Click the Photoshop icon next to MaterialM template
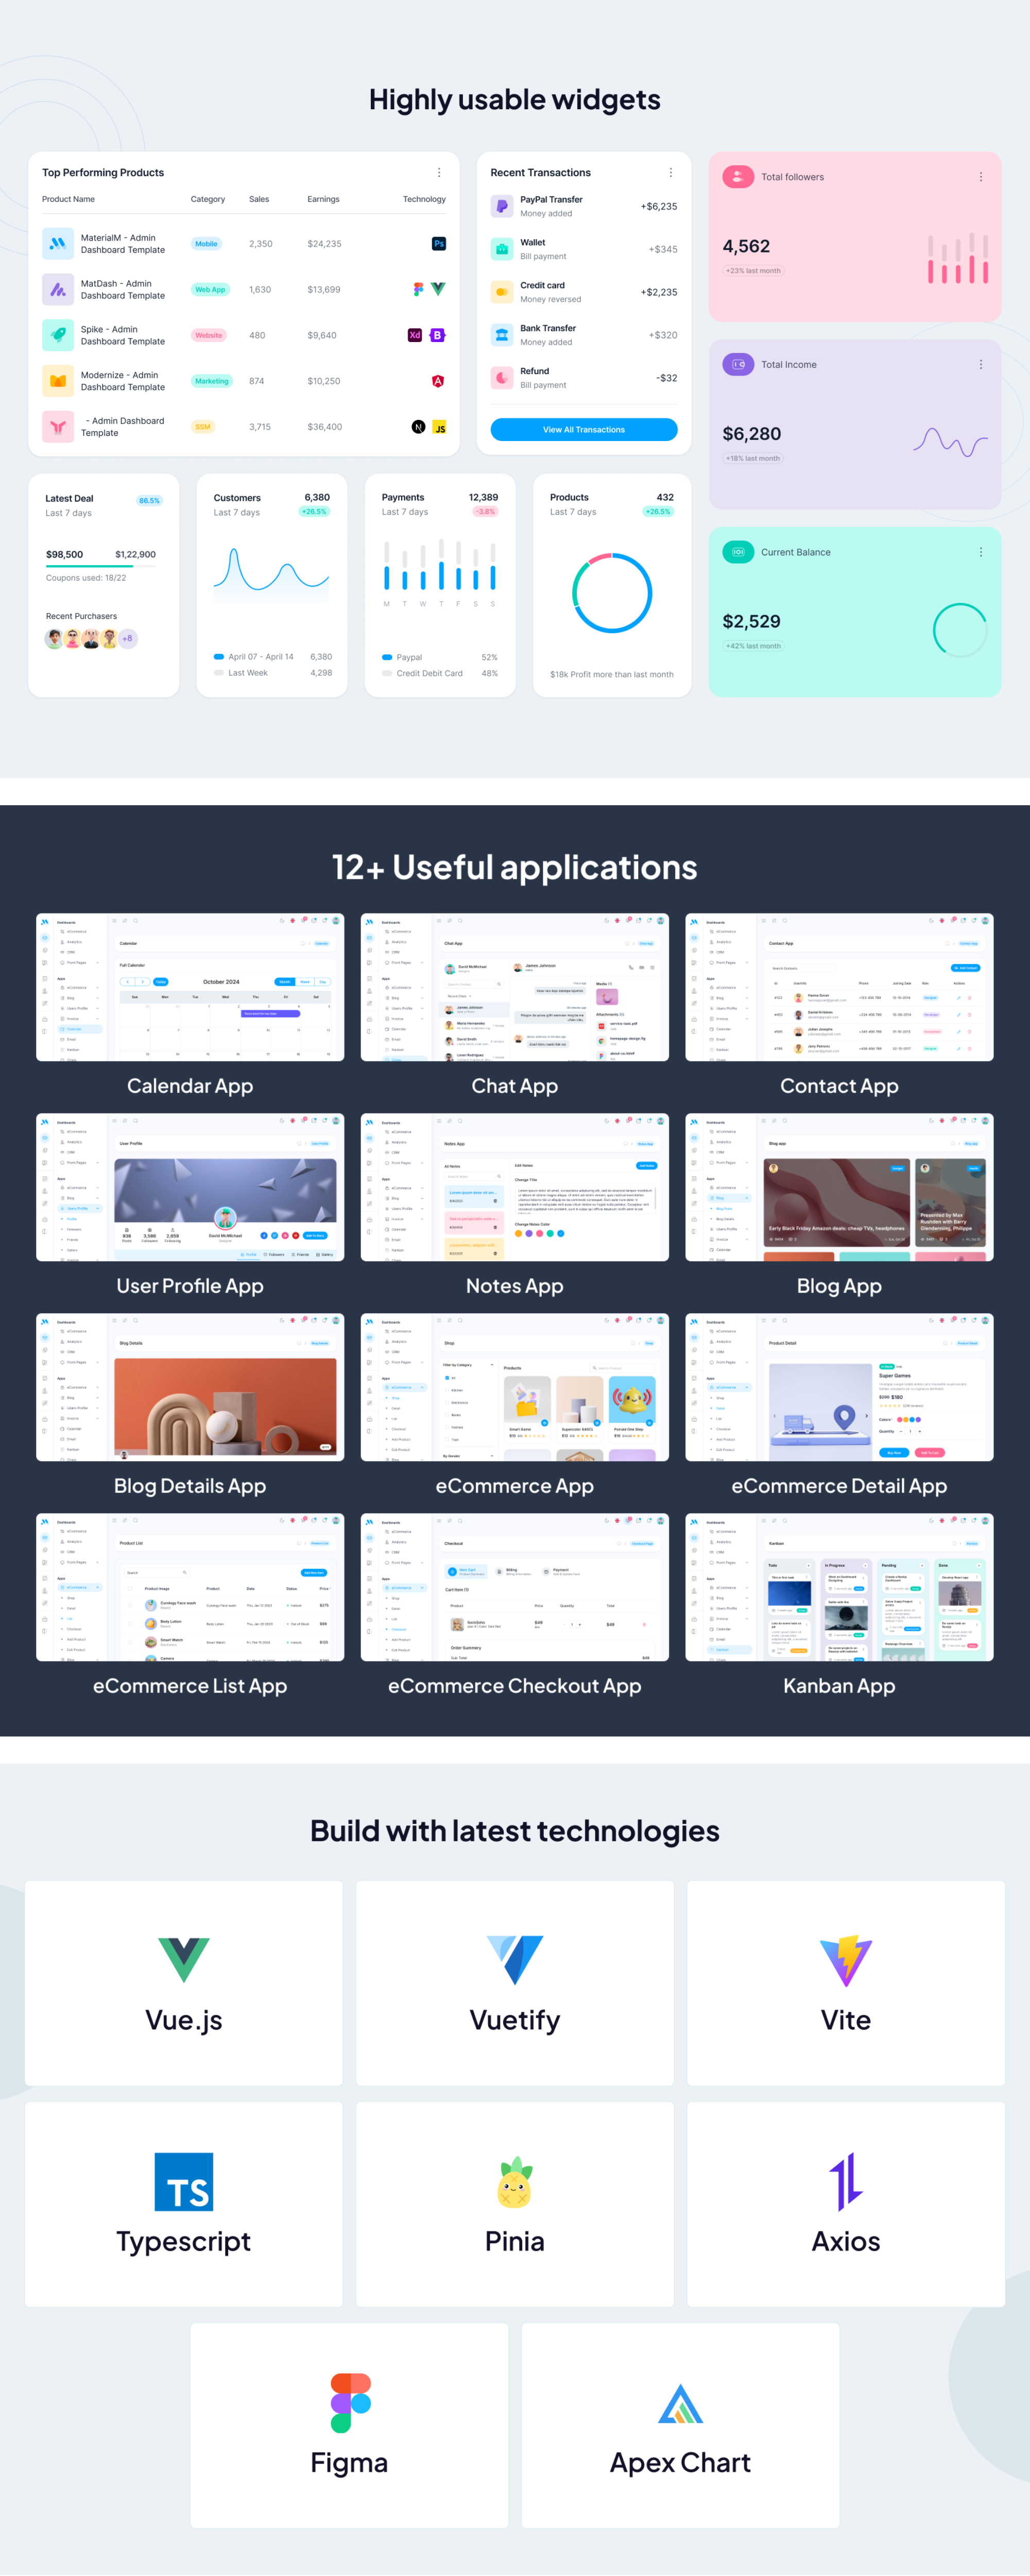The image size is (1030, 2576). 438,243
